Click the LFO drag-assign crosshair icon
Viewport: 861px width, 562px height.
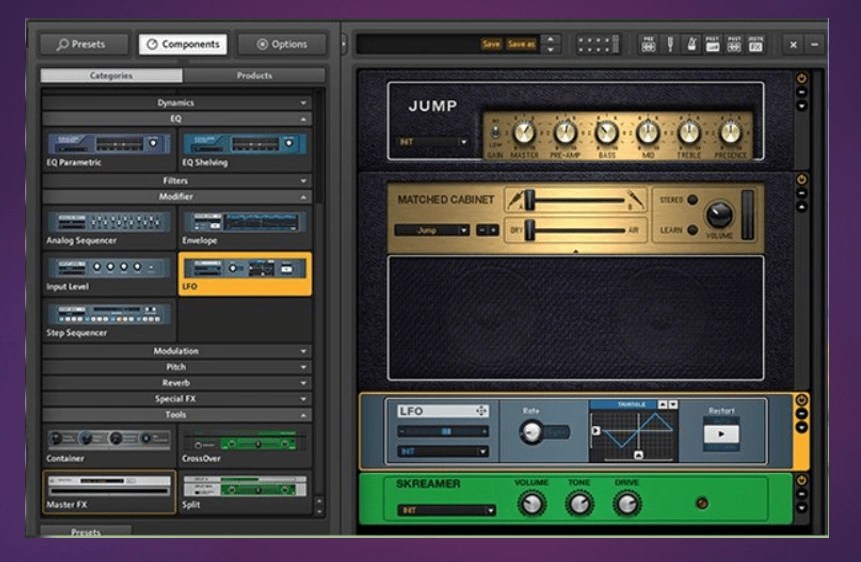click(481, 411)
